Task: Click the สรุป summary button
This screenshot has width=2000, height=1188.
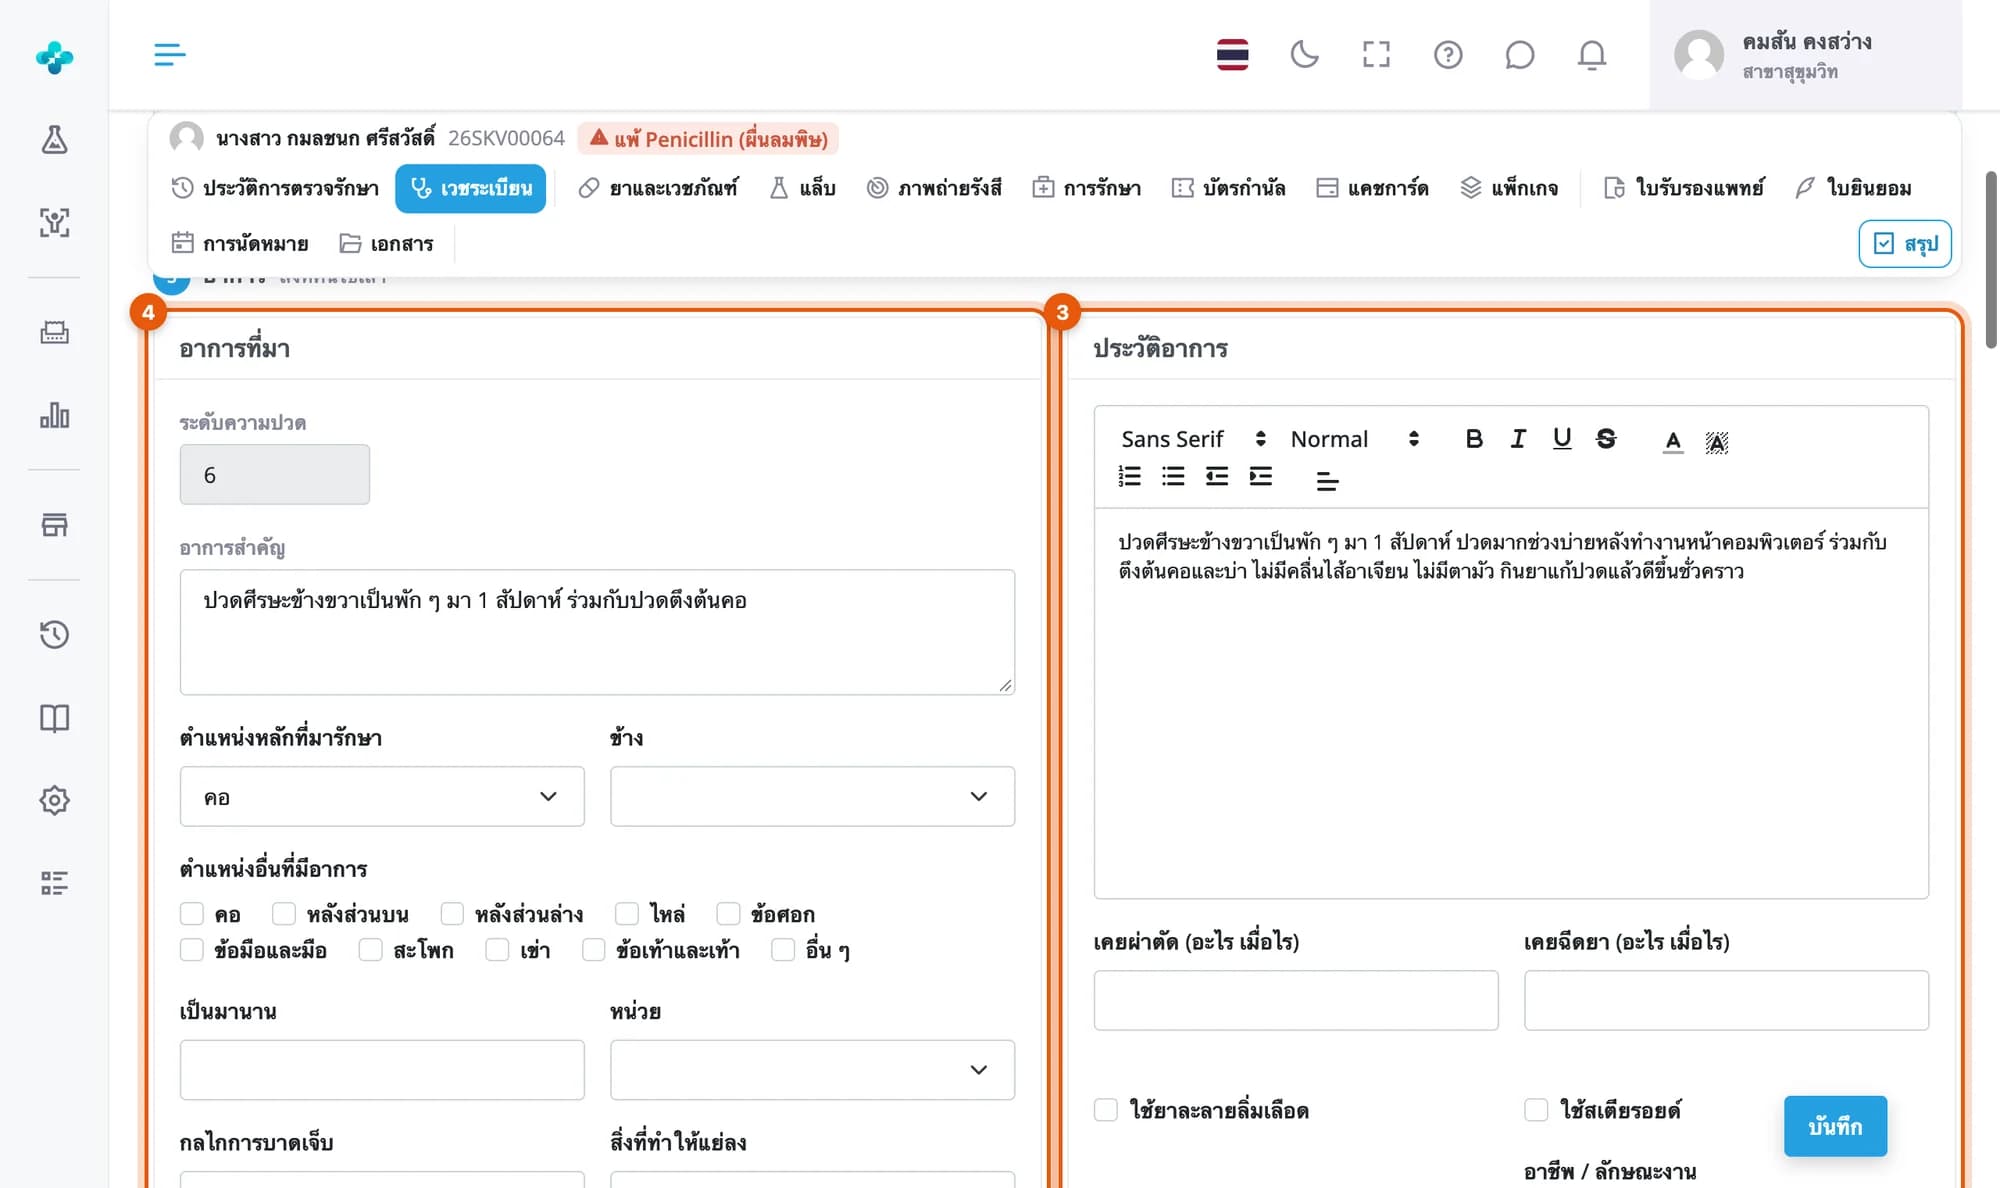Action: (1905, 244)
